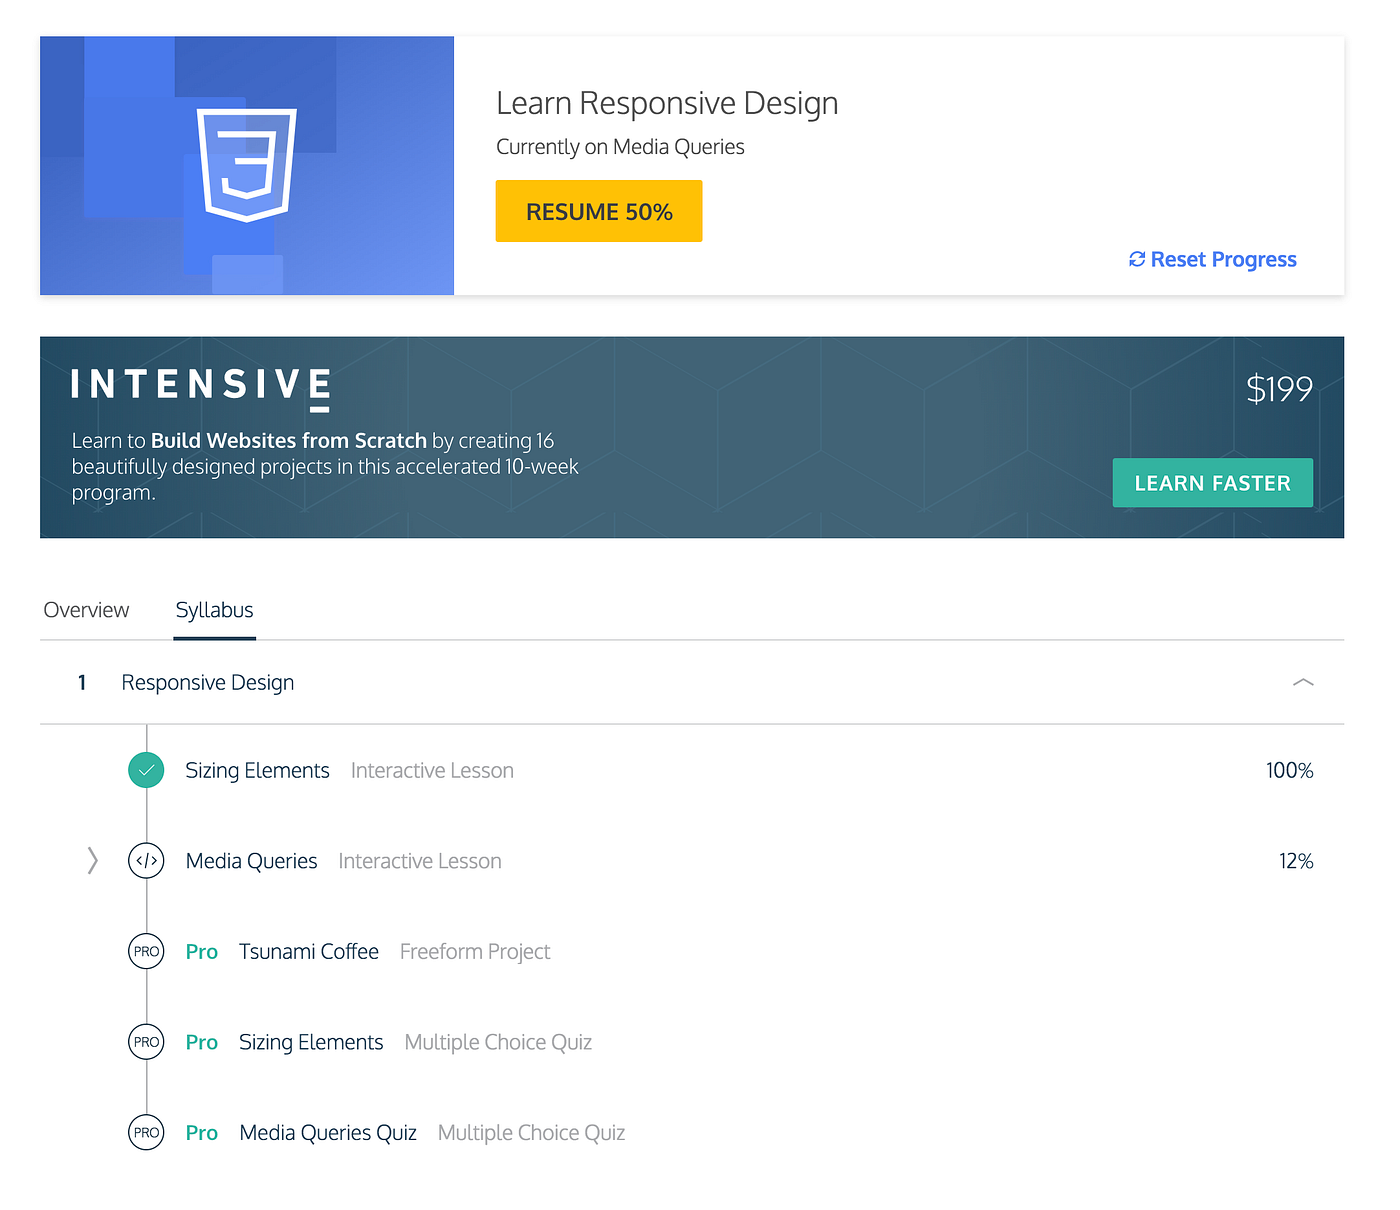
Task: Click the refresh icon beside Reset Progress
Action: coord(1136,259)
